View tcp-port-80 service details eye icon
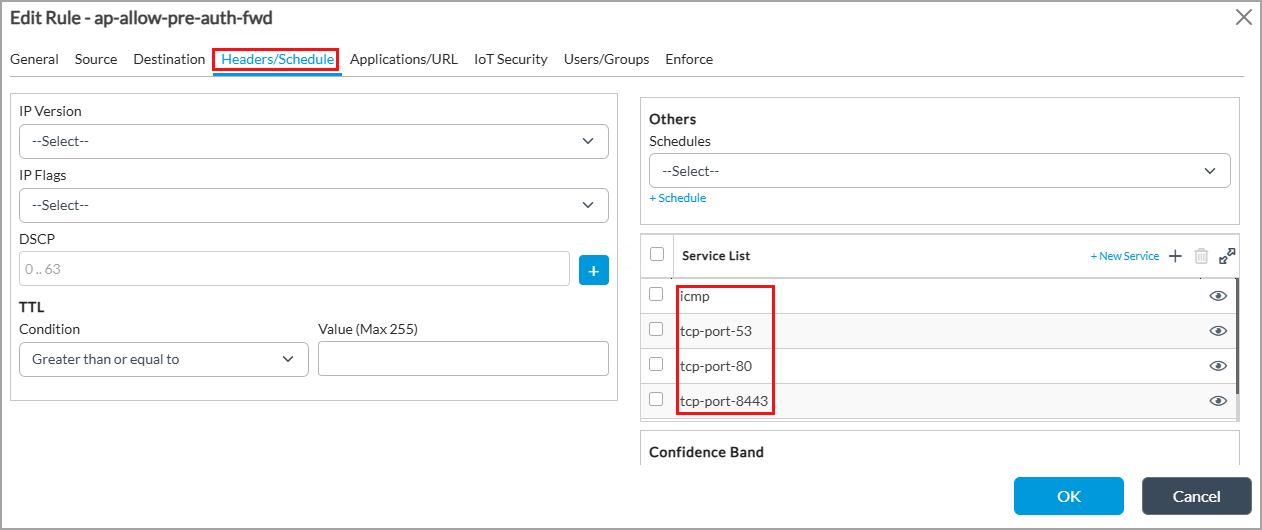This screenshot has height=530, width=1262. point(1218,366)
